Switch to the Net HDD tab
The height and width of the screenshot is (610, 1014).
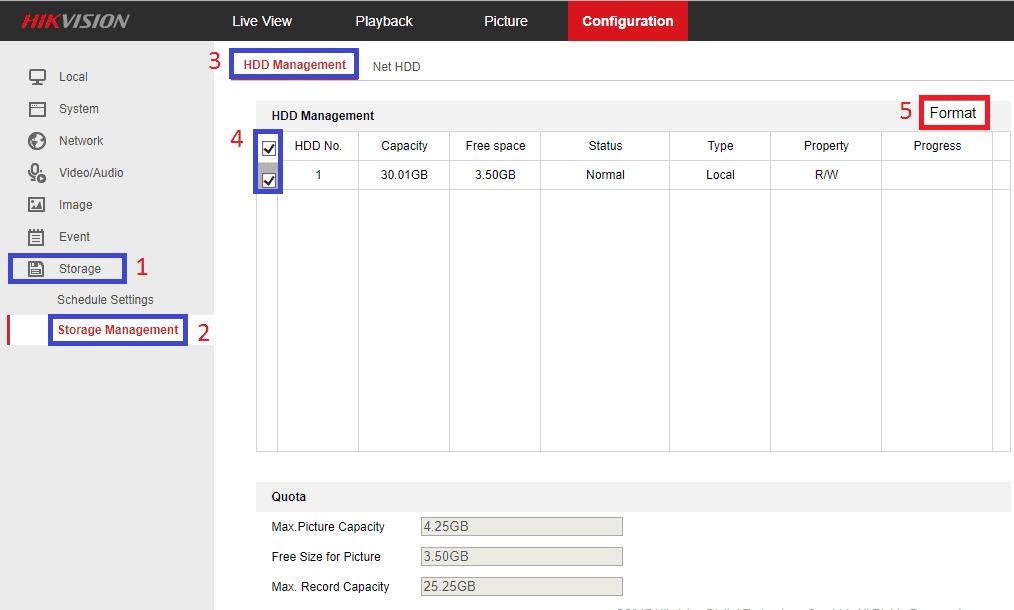[396, 67]
